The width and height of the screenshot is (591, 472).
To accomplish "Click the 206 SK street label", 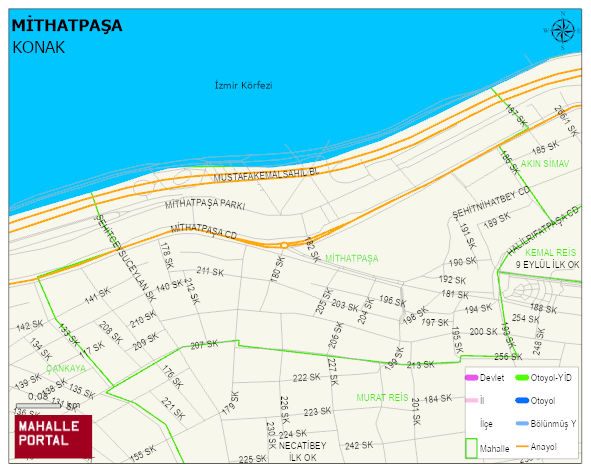I will (335, 335).
